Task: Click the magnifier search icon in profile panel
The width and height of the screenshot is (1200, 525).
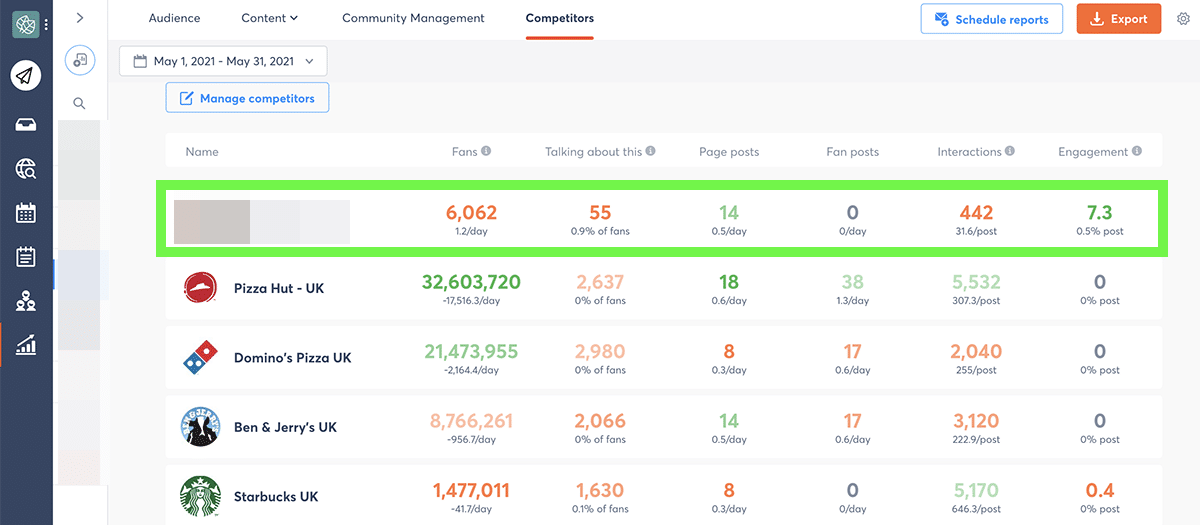Action: (79, 103)
